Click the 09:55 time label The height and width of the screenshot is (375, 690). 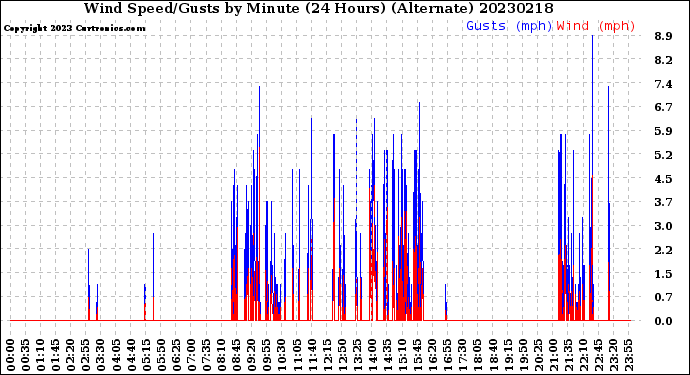pos(266,355)
